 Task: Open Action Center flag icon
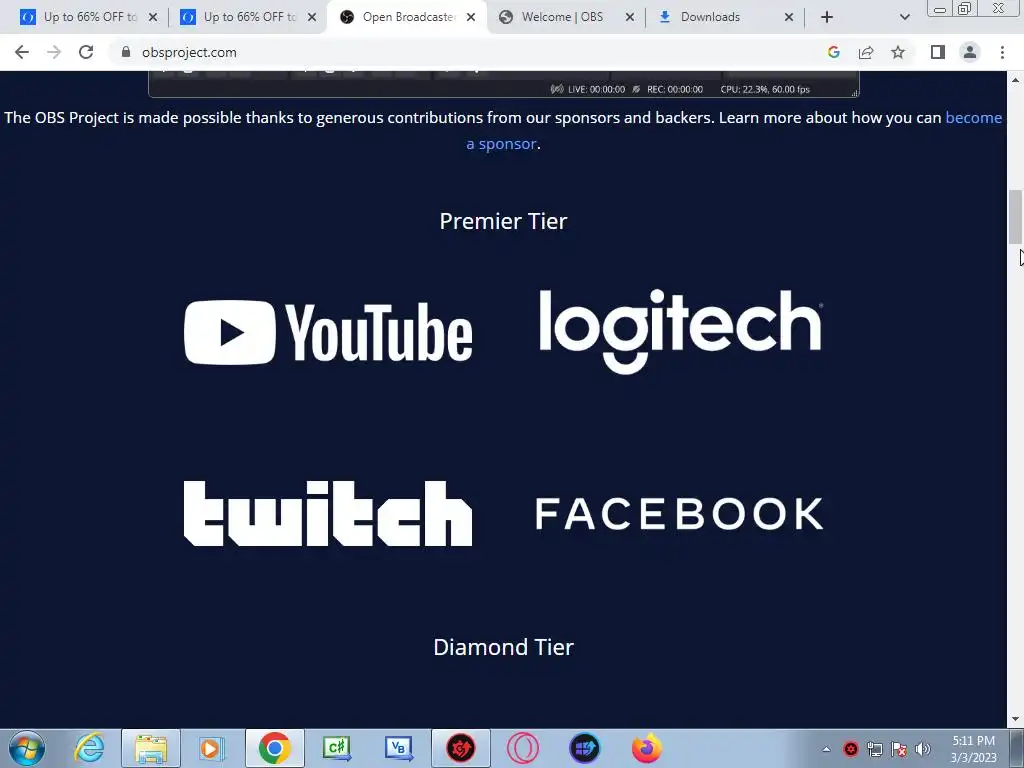point(899,749)
